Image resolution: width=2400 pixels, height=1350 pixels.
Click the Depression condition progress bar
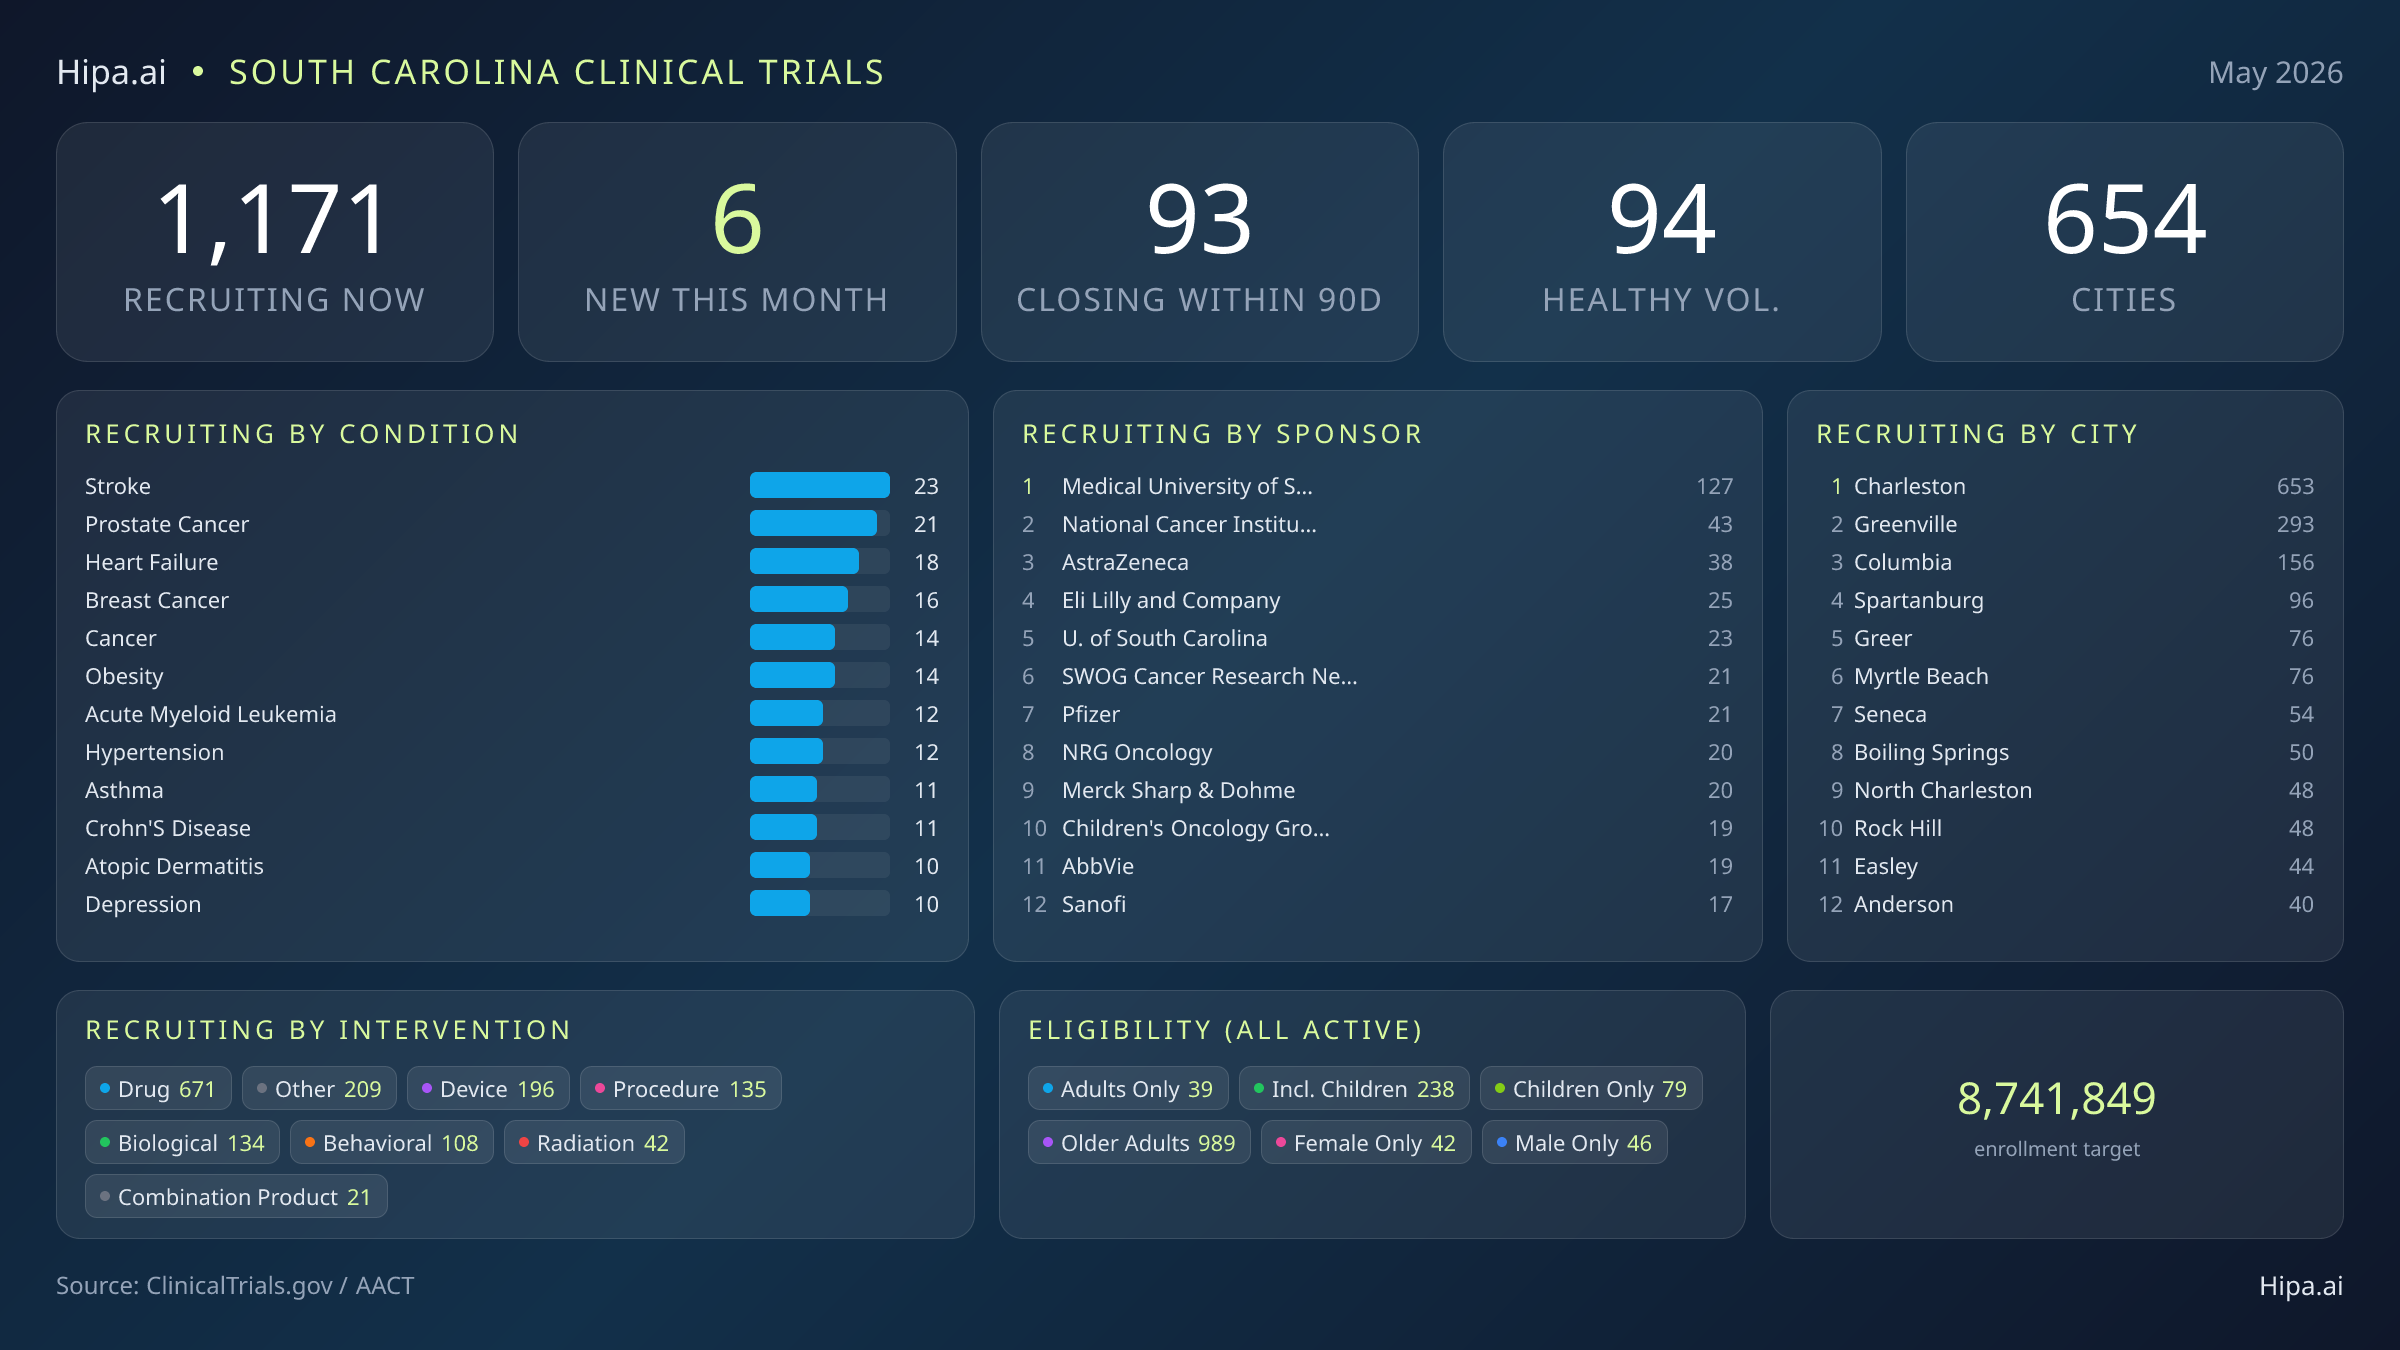(x=820, y=904)
